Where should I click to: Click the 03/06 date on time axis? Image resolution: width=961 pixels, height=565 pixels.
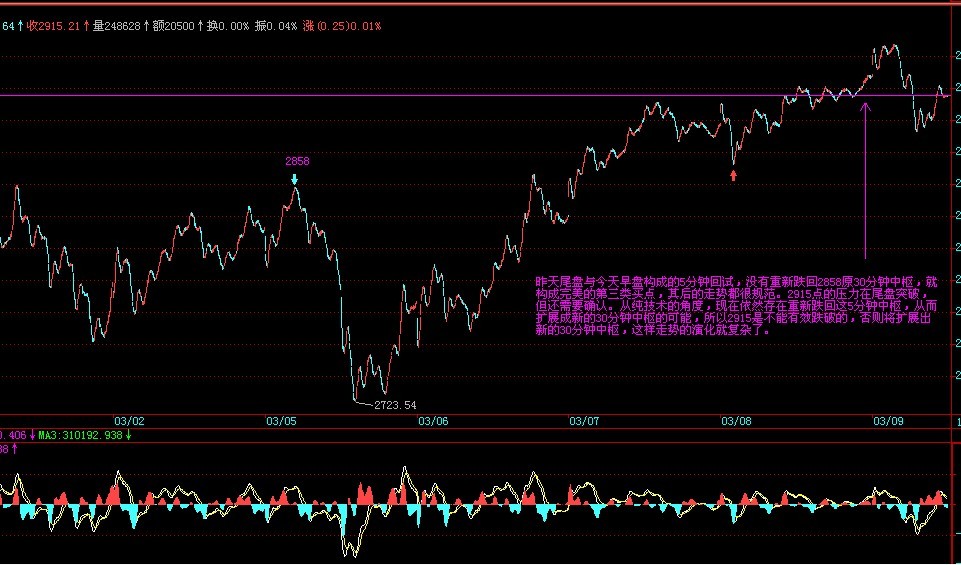tap(433, 422)
